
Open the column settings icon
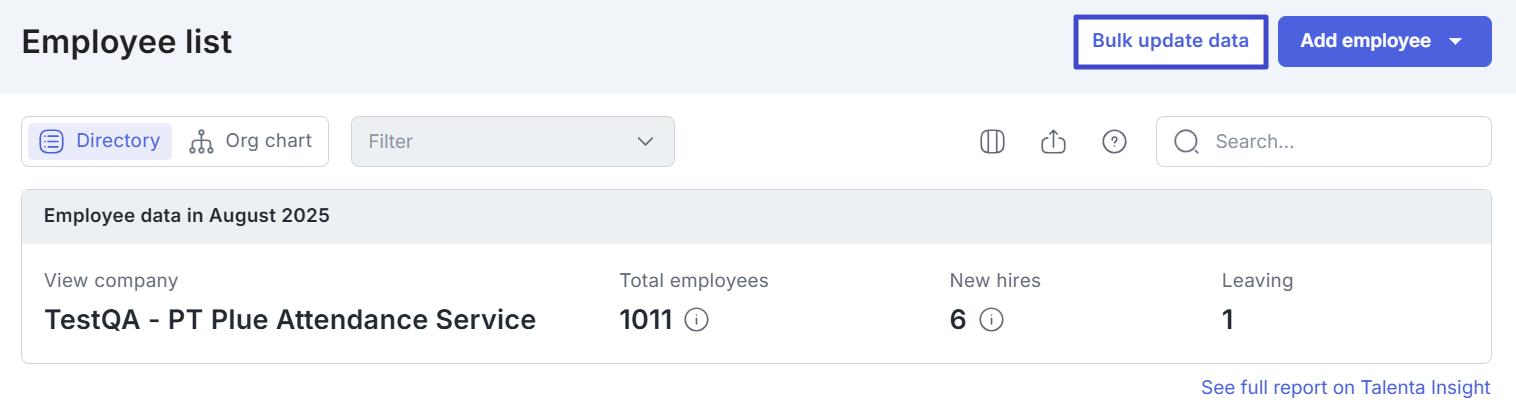[x=992, y=142]
